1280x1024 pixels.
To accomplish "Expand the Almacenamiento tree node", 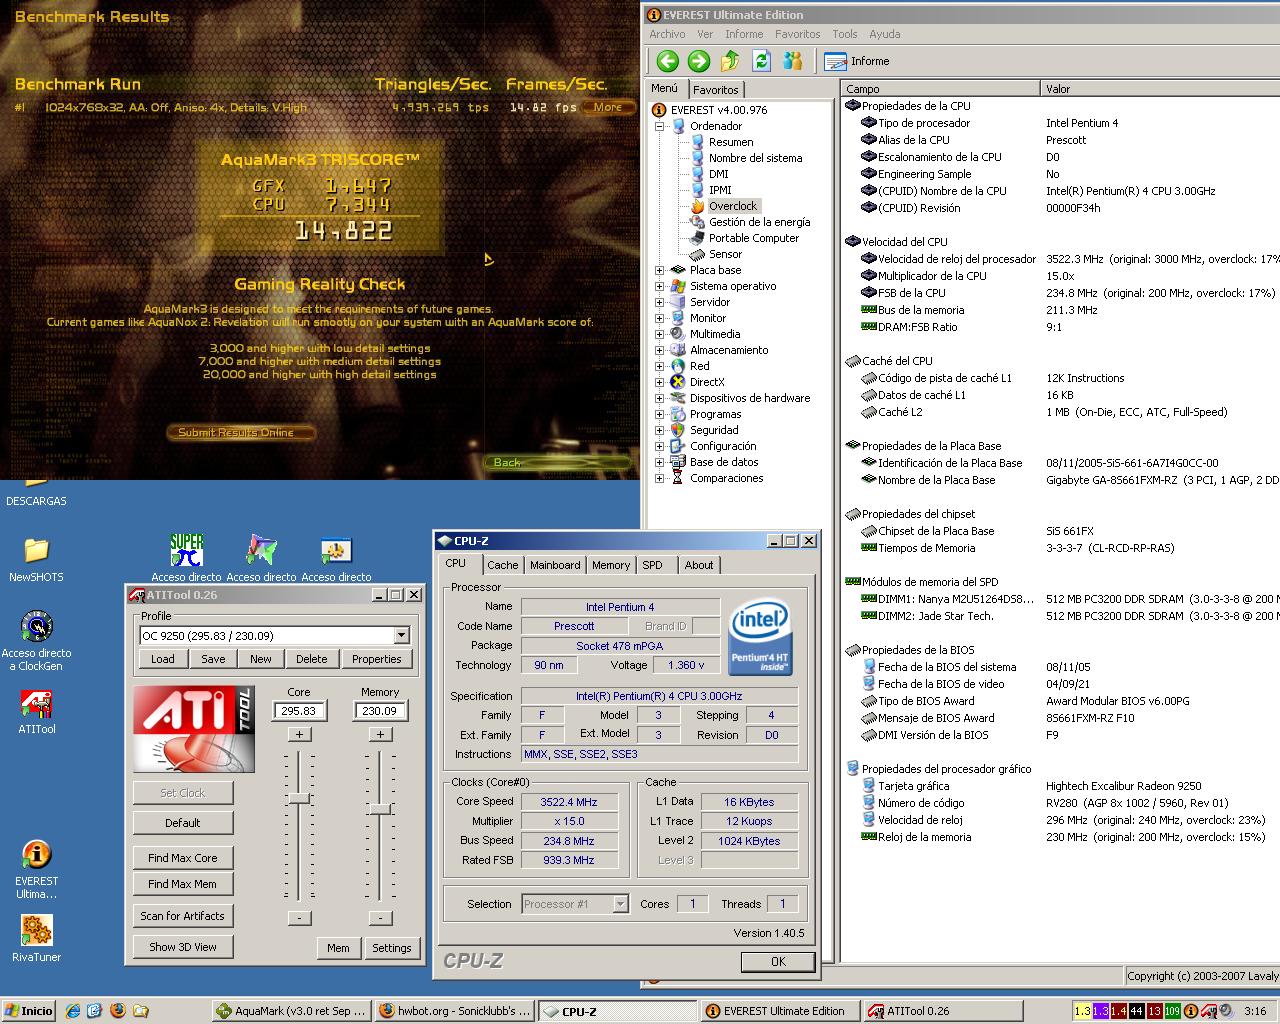I will pos(659,350).
